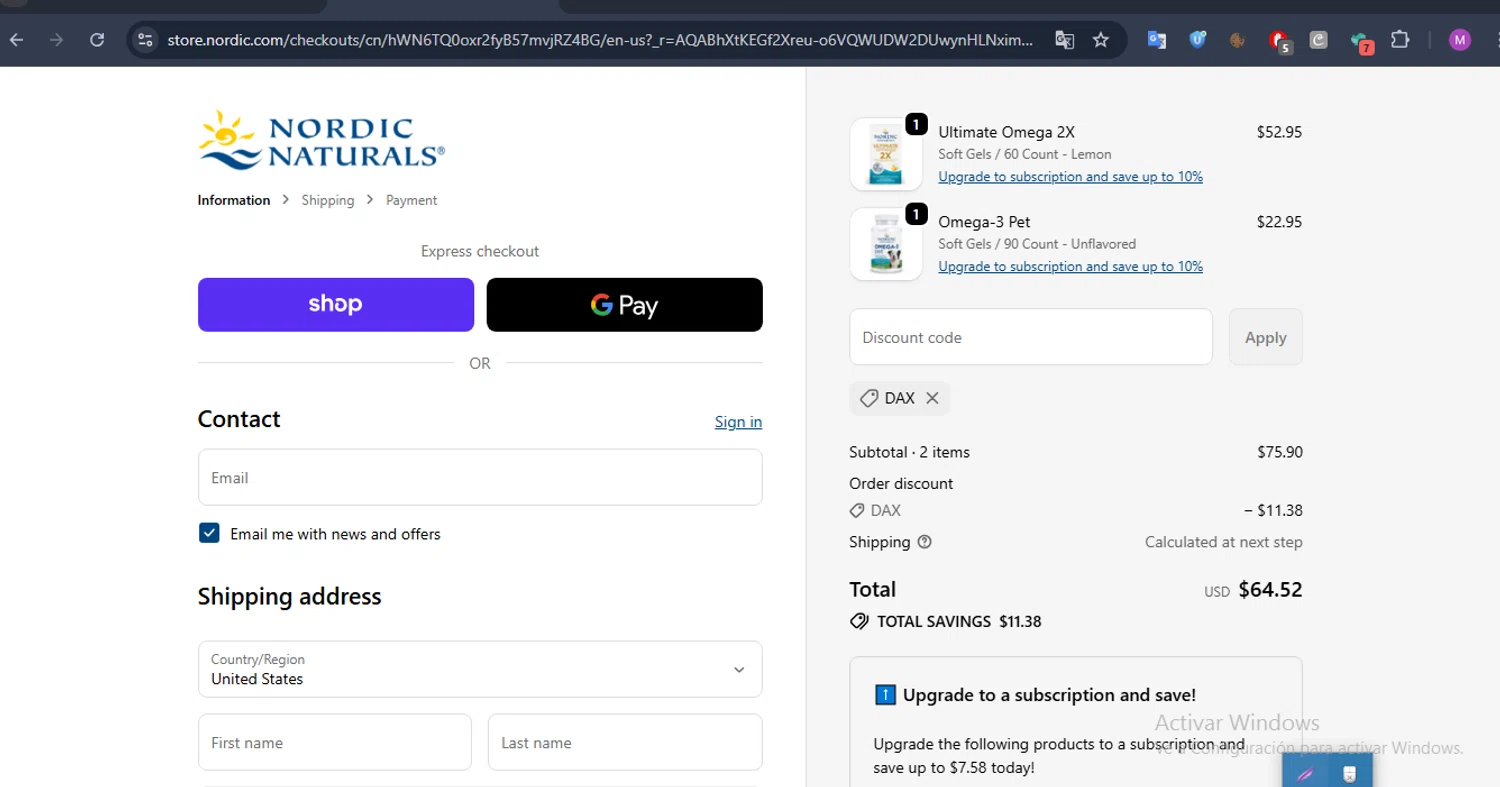Focus the Last name field
This screenshot has height=787, width=1500.
625,742
